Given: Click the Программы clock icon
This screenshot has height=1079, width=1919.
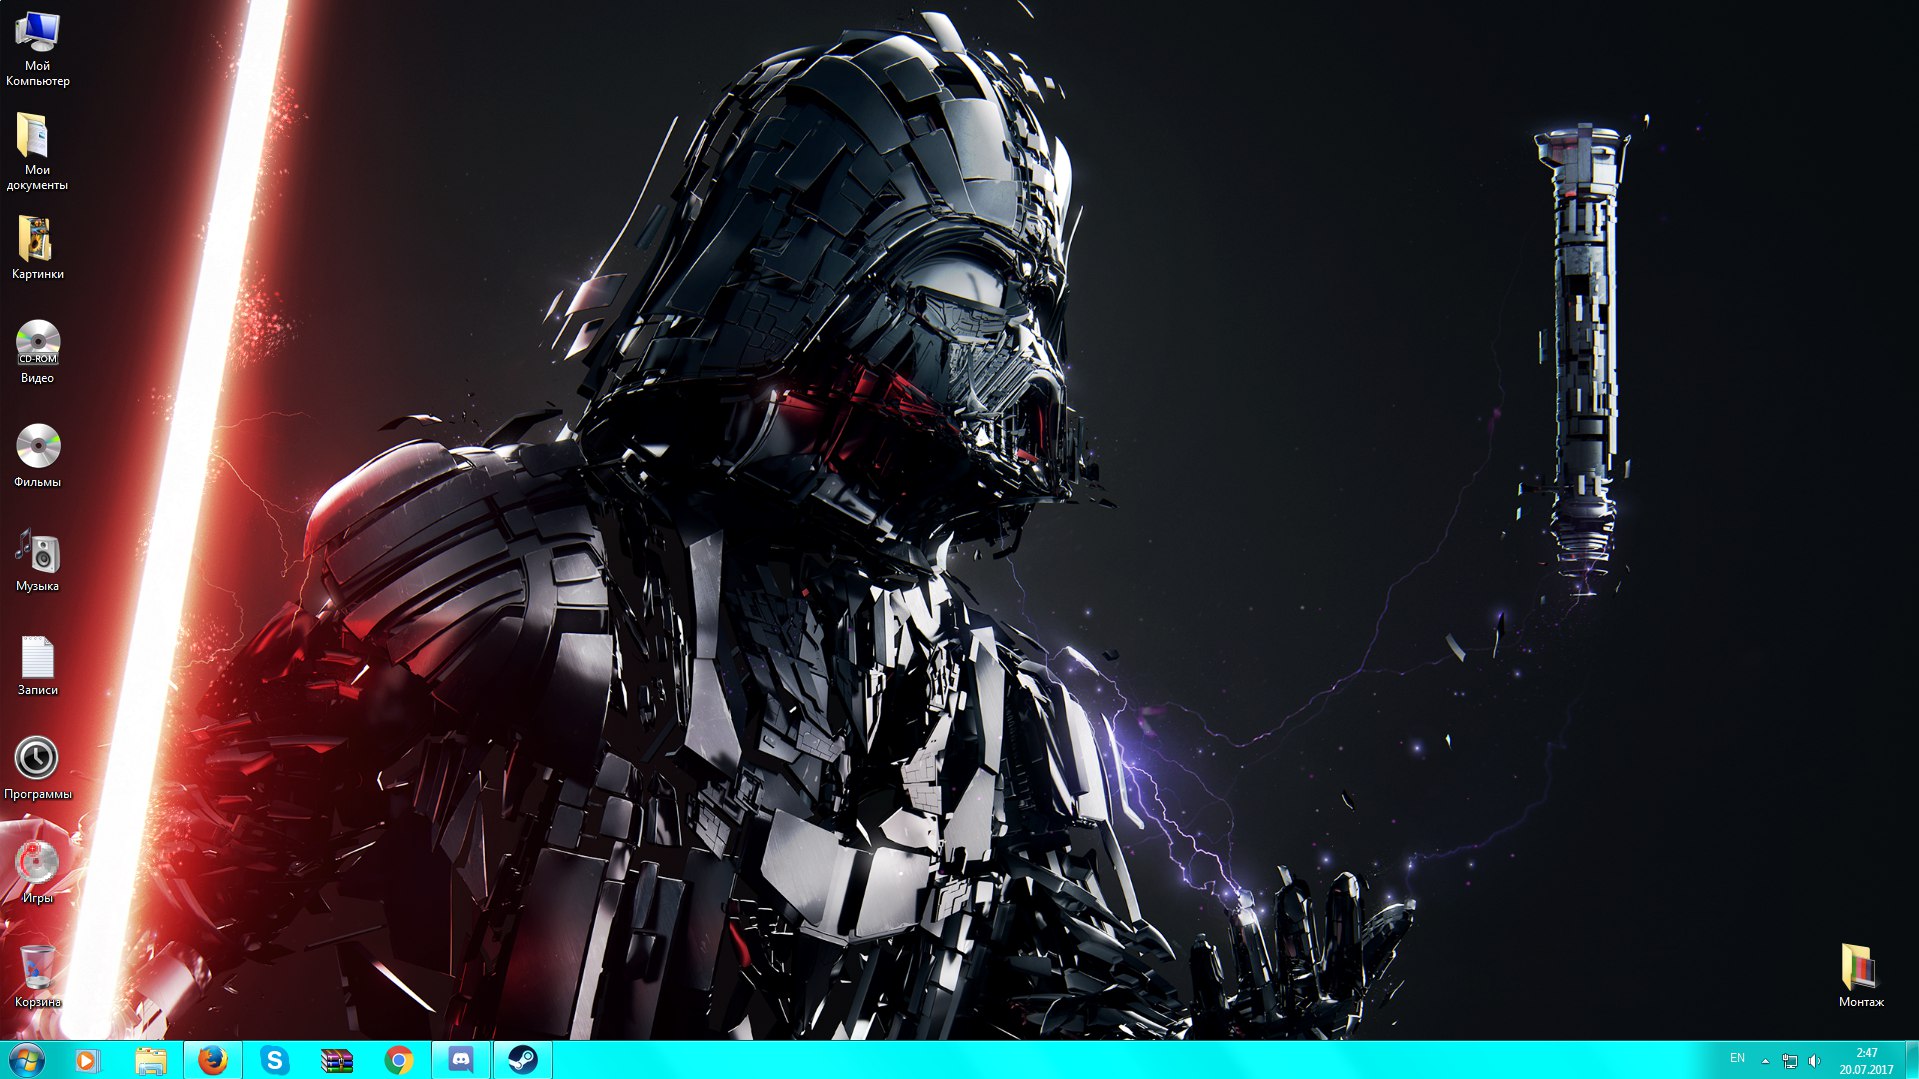Looking at the screenshot, I should point(37,759).
